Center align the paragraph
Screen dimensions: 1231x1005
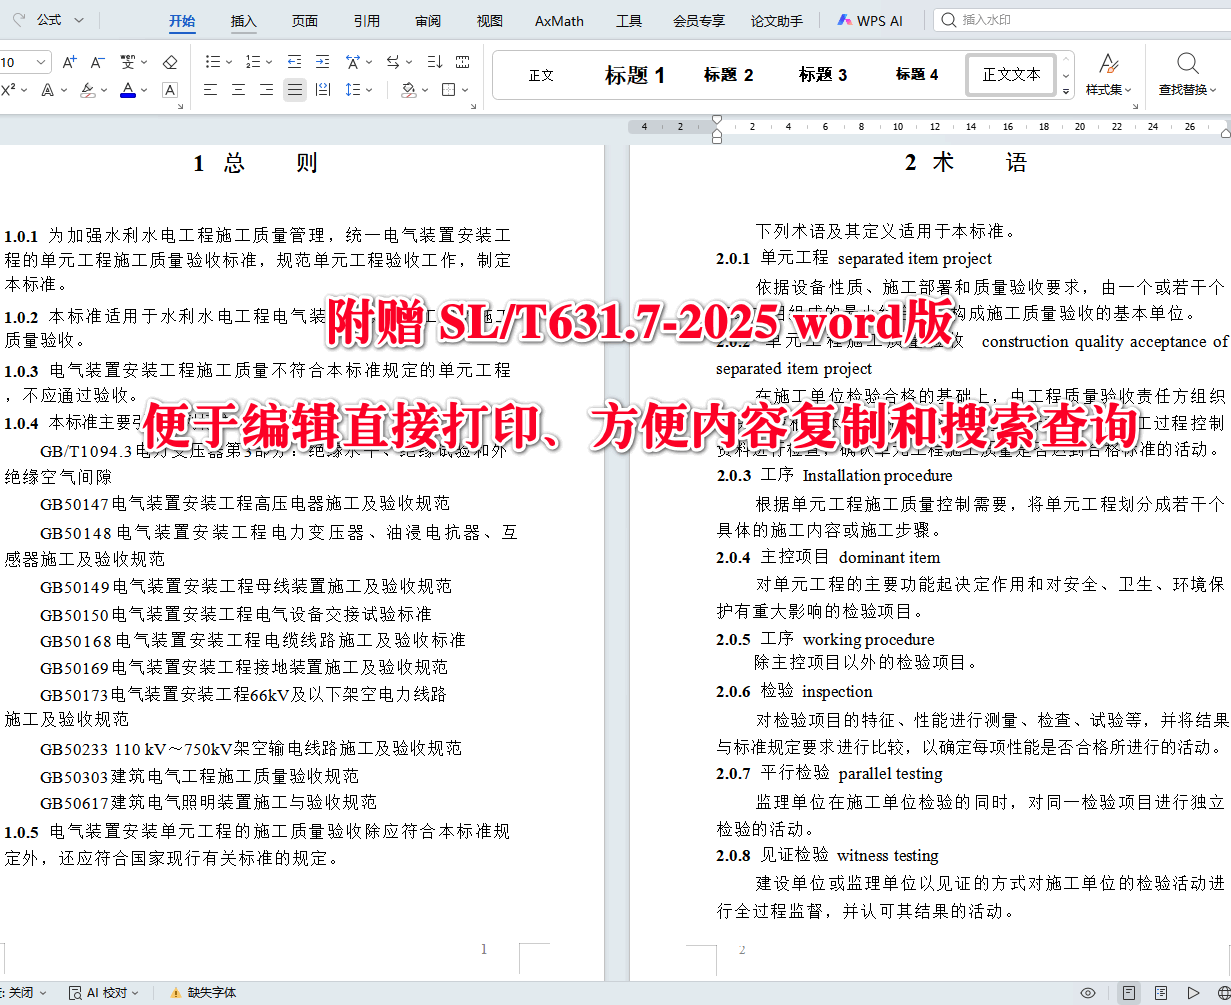[x=238, y=90]
